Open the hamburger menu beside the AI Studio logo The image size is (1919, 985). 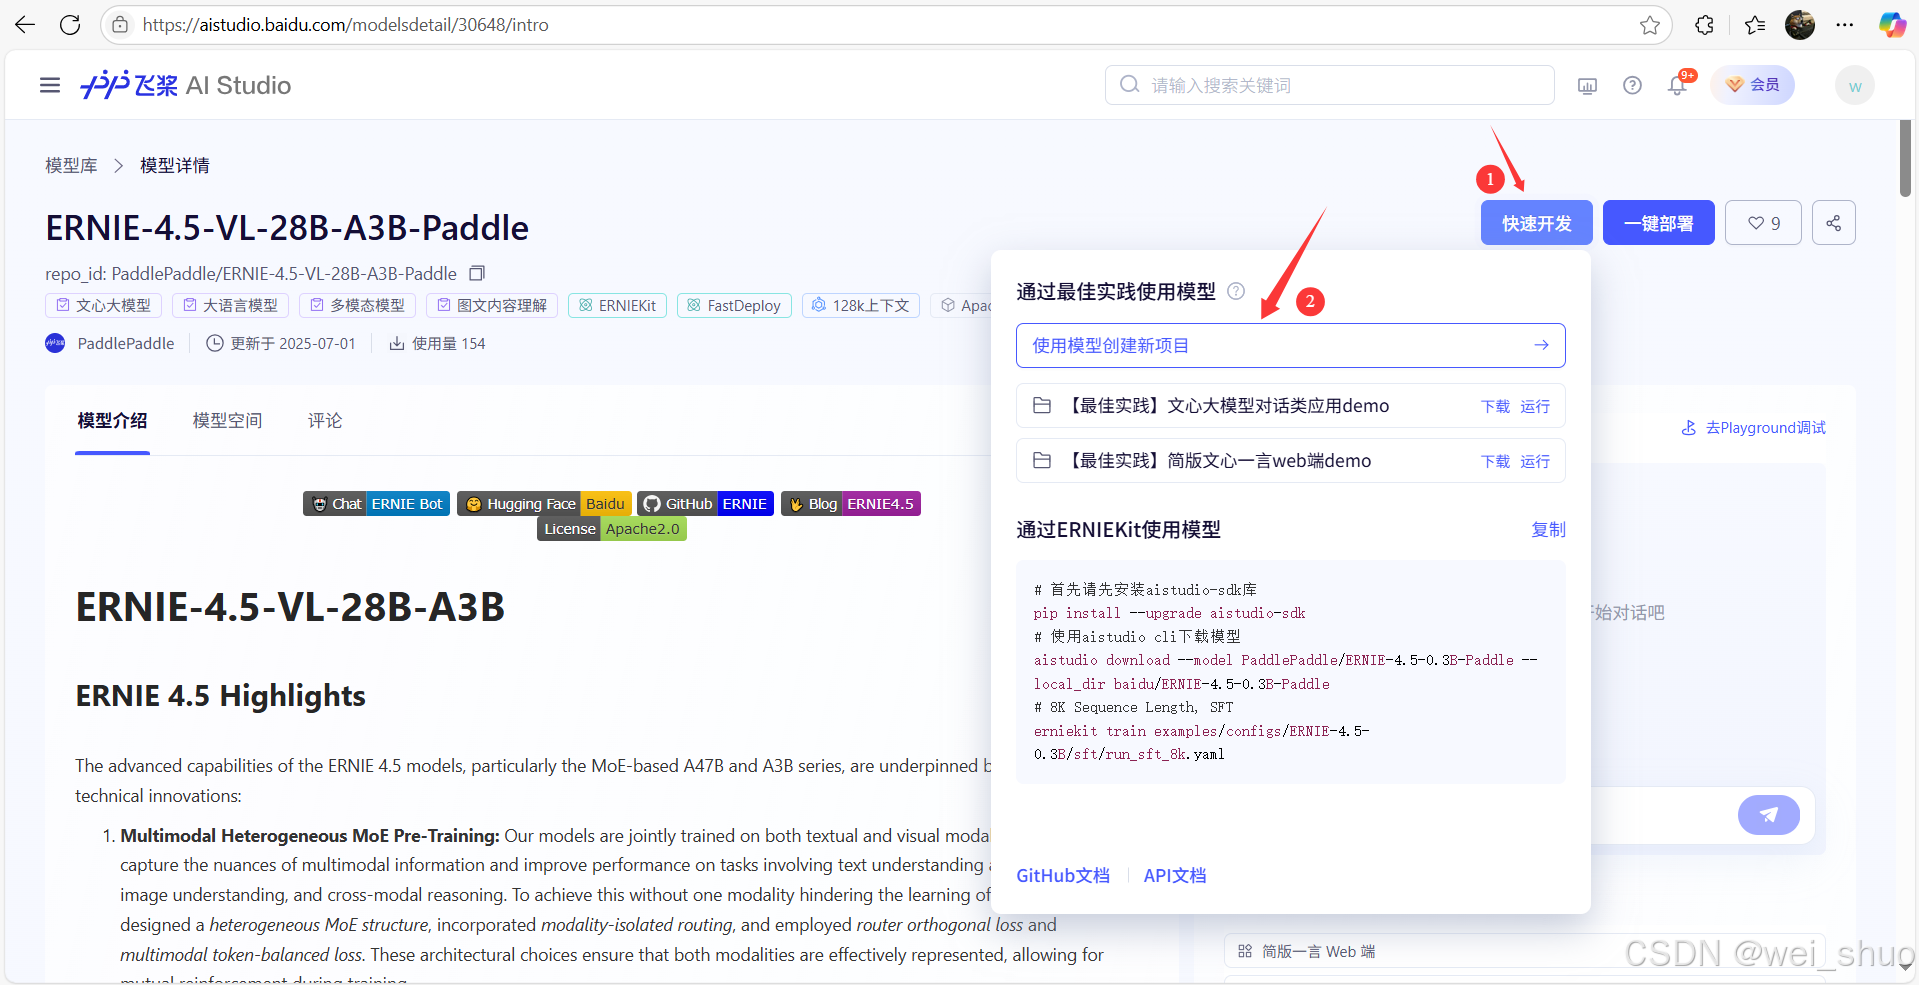pyautogui.click(x=50, y=85)
